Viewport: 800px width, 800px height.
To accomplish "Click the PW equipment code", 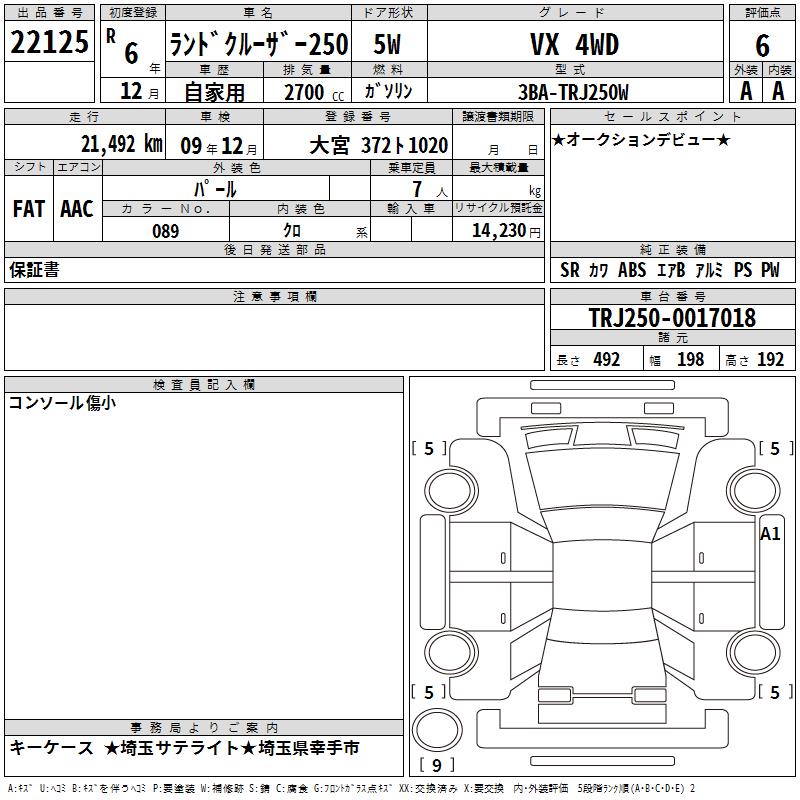I will tap(770, 270).
